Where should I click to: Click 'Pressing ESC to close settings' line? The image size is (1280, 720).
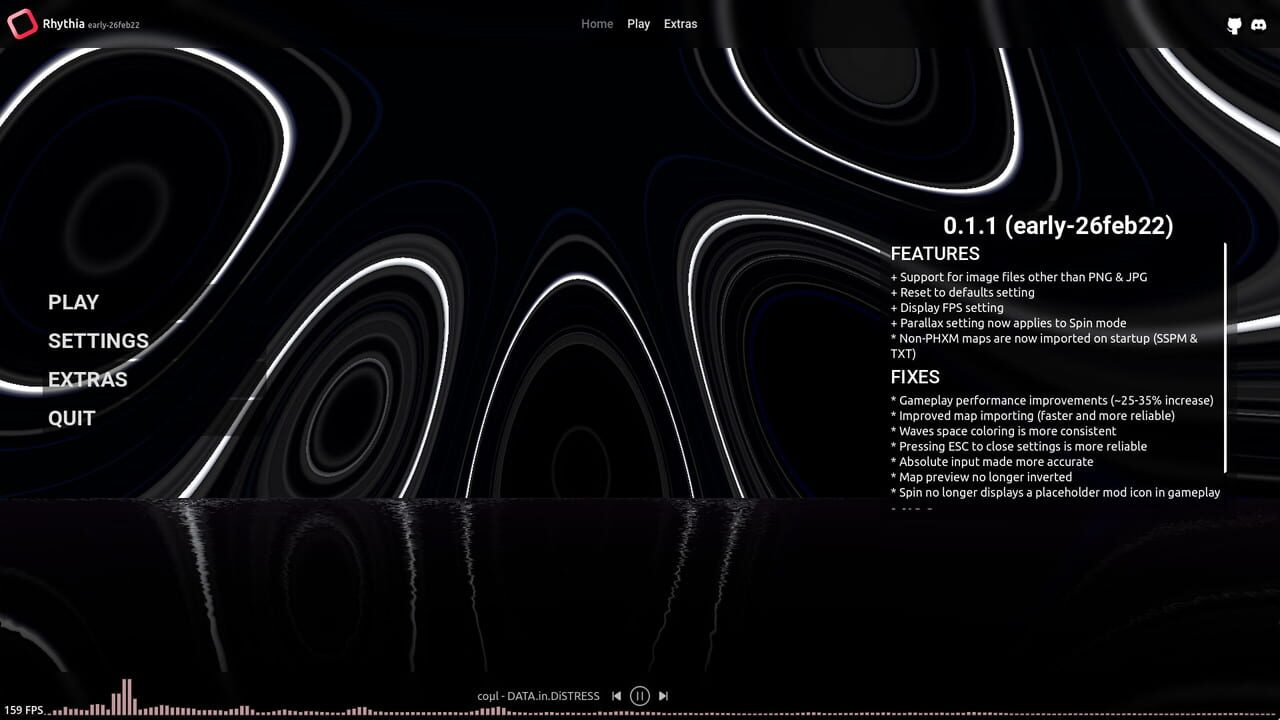(x=1019, y=447)
